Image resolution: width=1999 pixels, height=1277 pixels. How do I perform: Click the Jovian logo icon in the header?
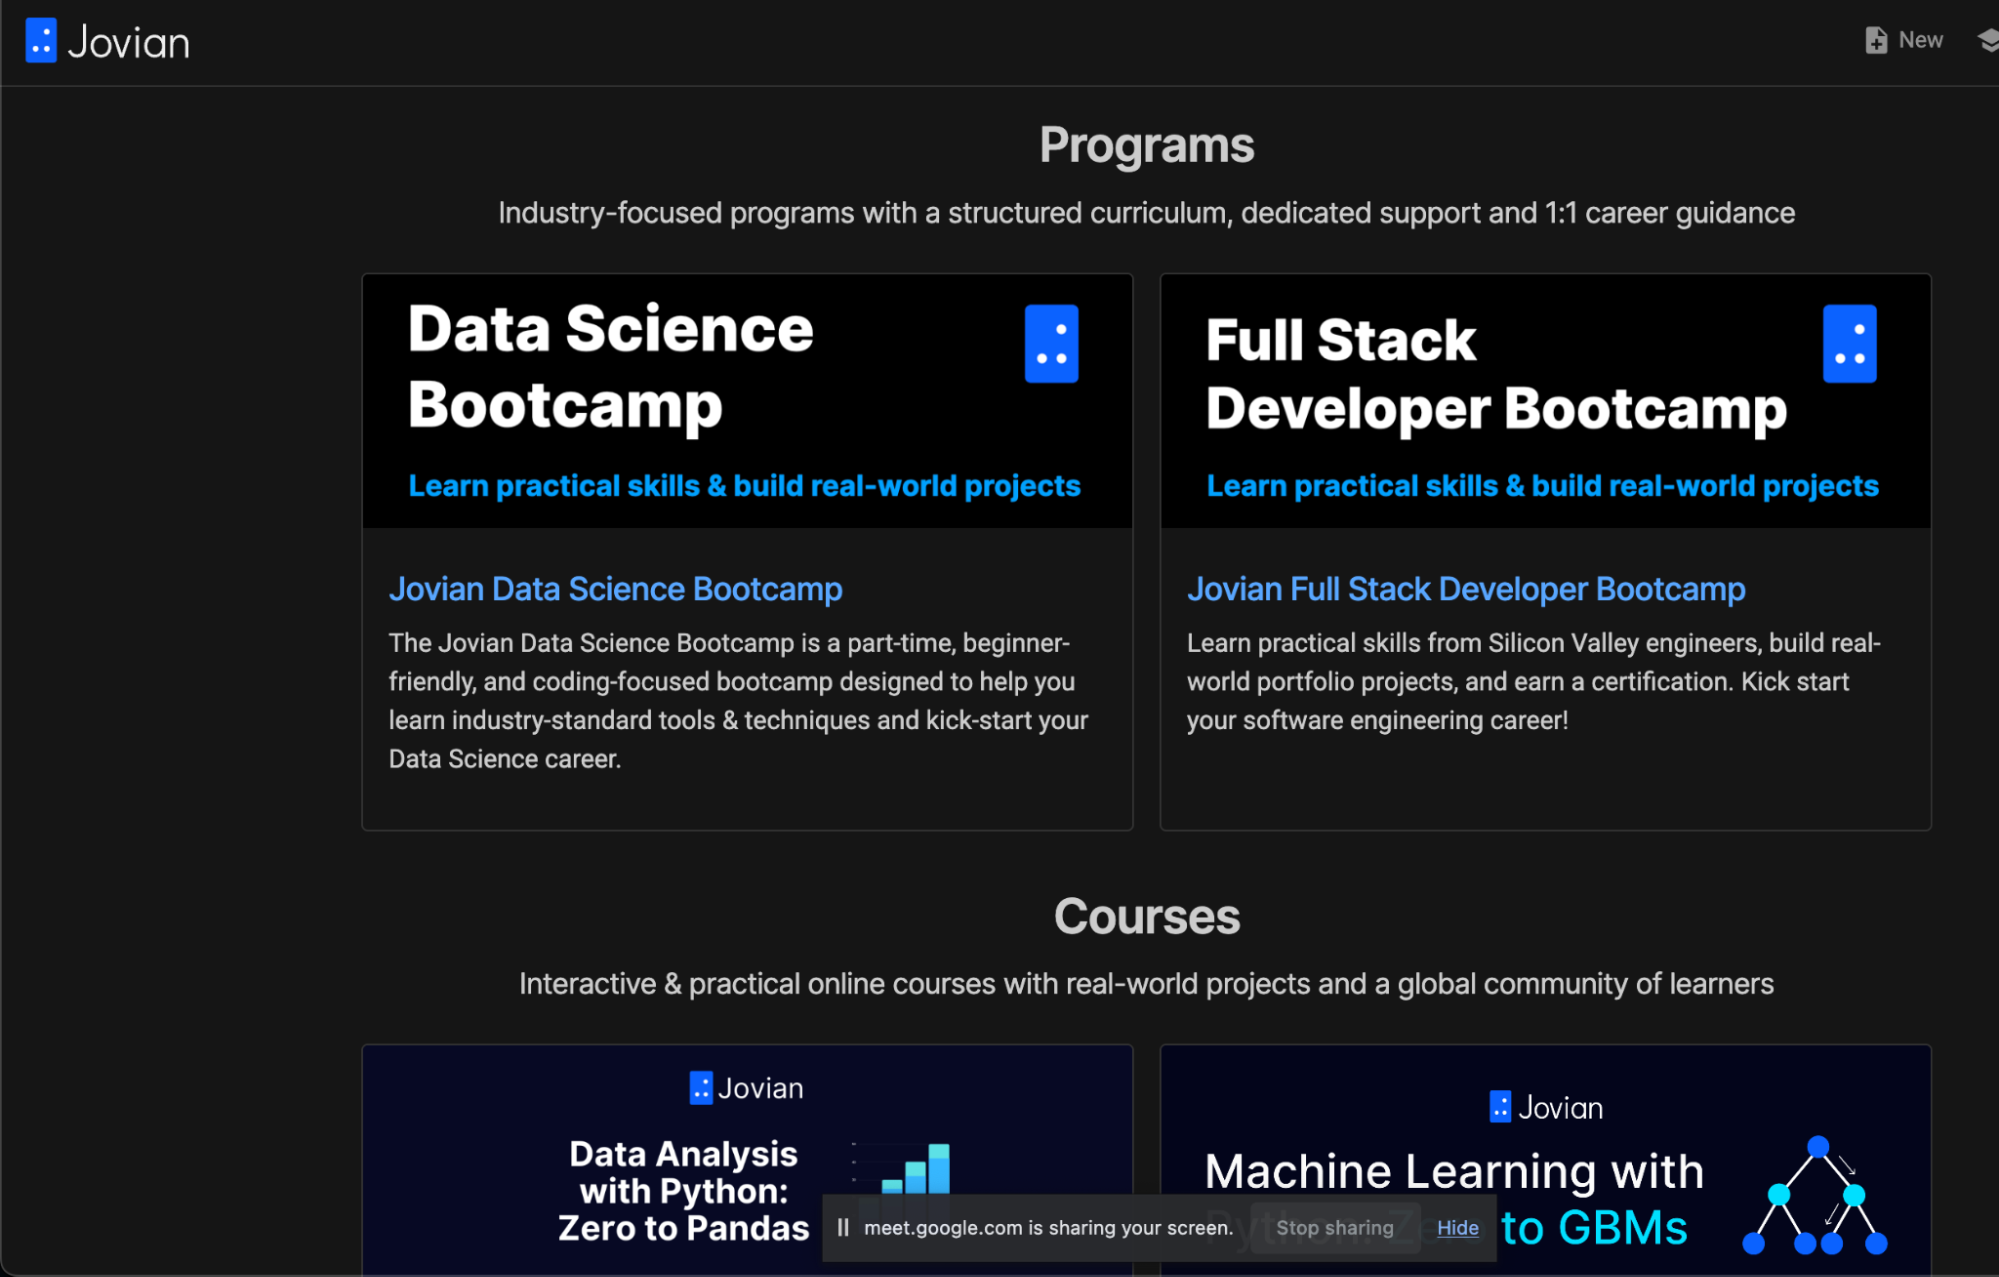tap(41, 41)
